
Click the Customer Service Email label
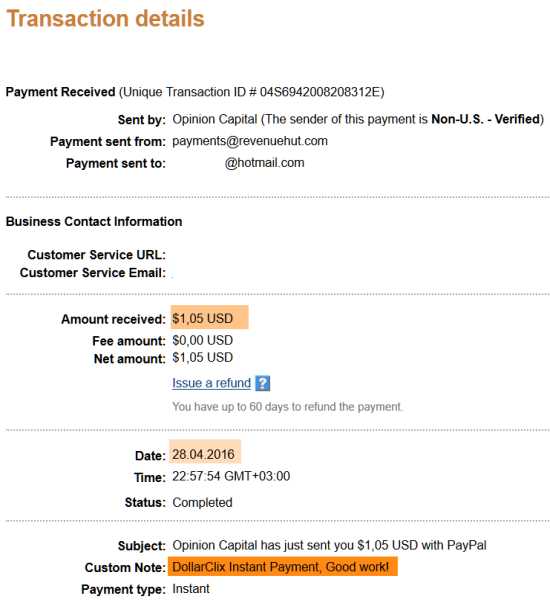93,273
